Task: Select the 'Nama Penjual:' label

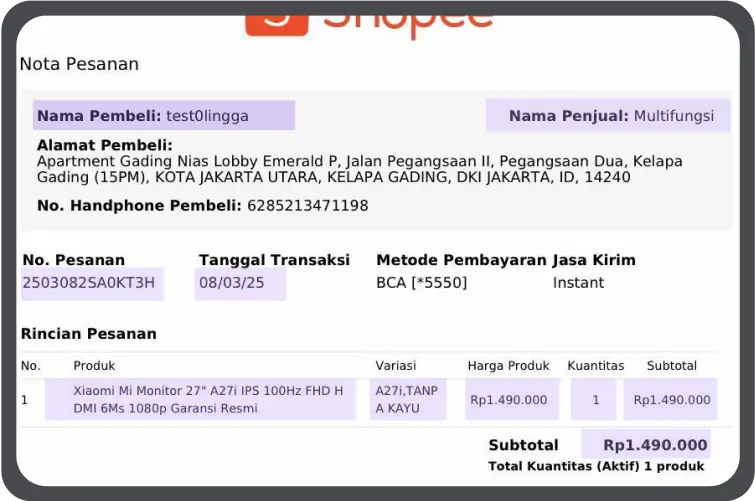Action: 569,116
